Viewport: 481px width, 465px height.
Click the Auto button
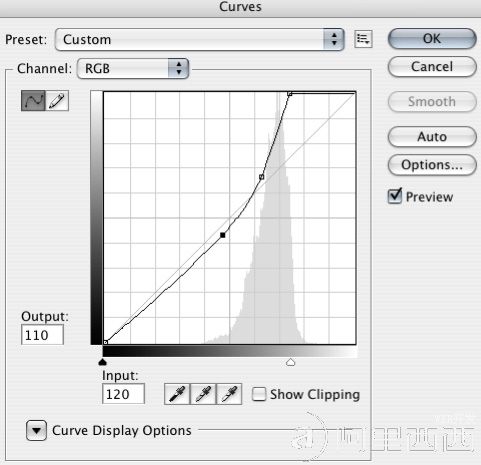coord(432,137)
